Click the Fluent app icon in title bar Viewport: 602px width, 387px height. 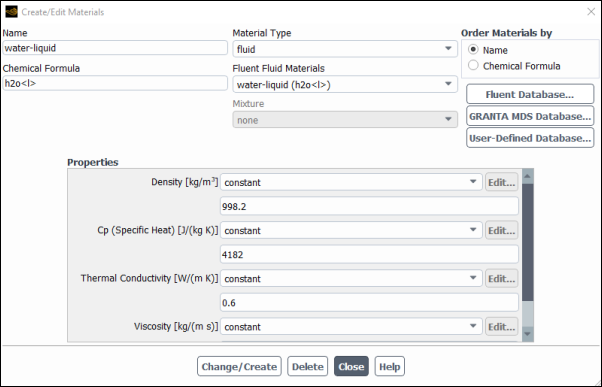[x=11, y=12]
